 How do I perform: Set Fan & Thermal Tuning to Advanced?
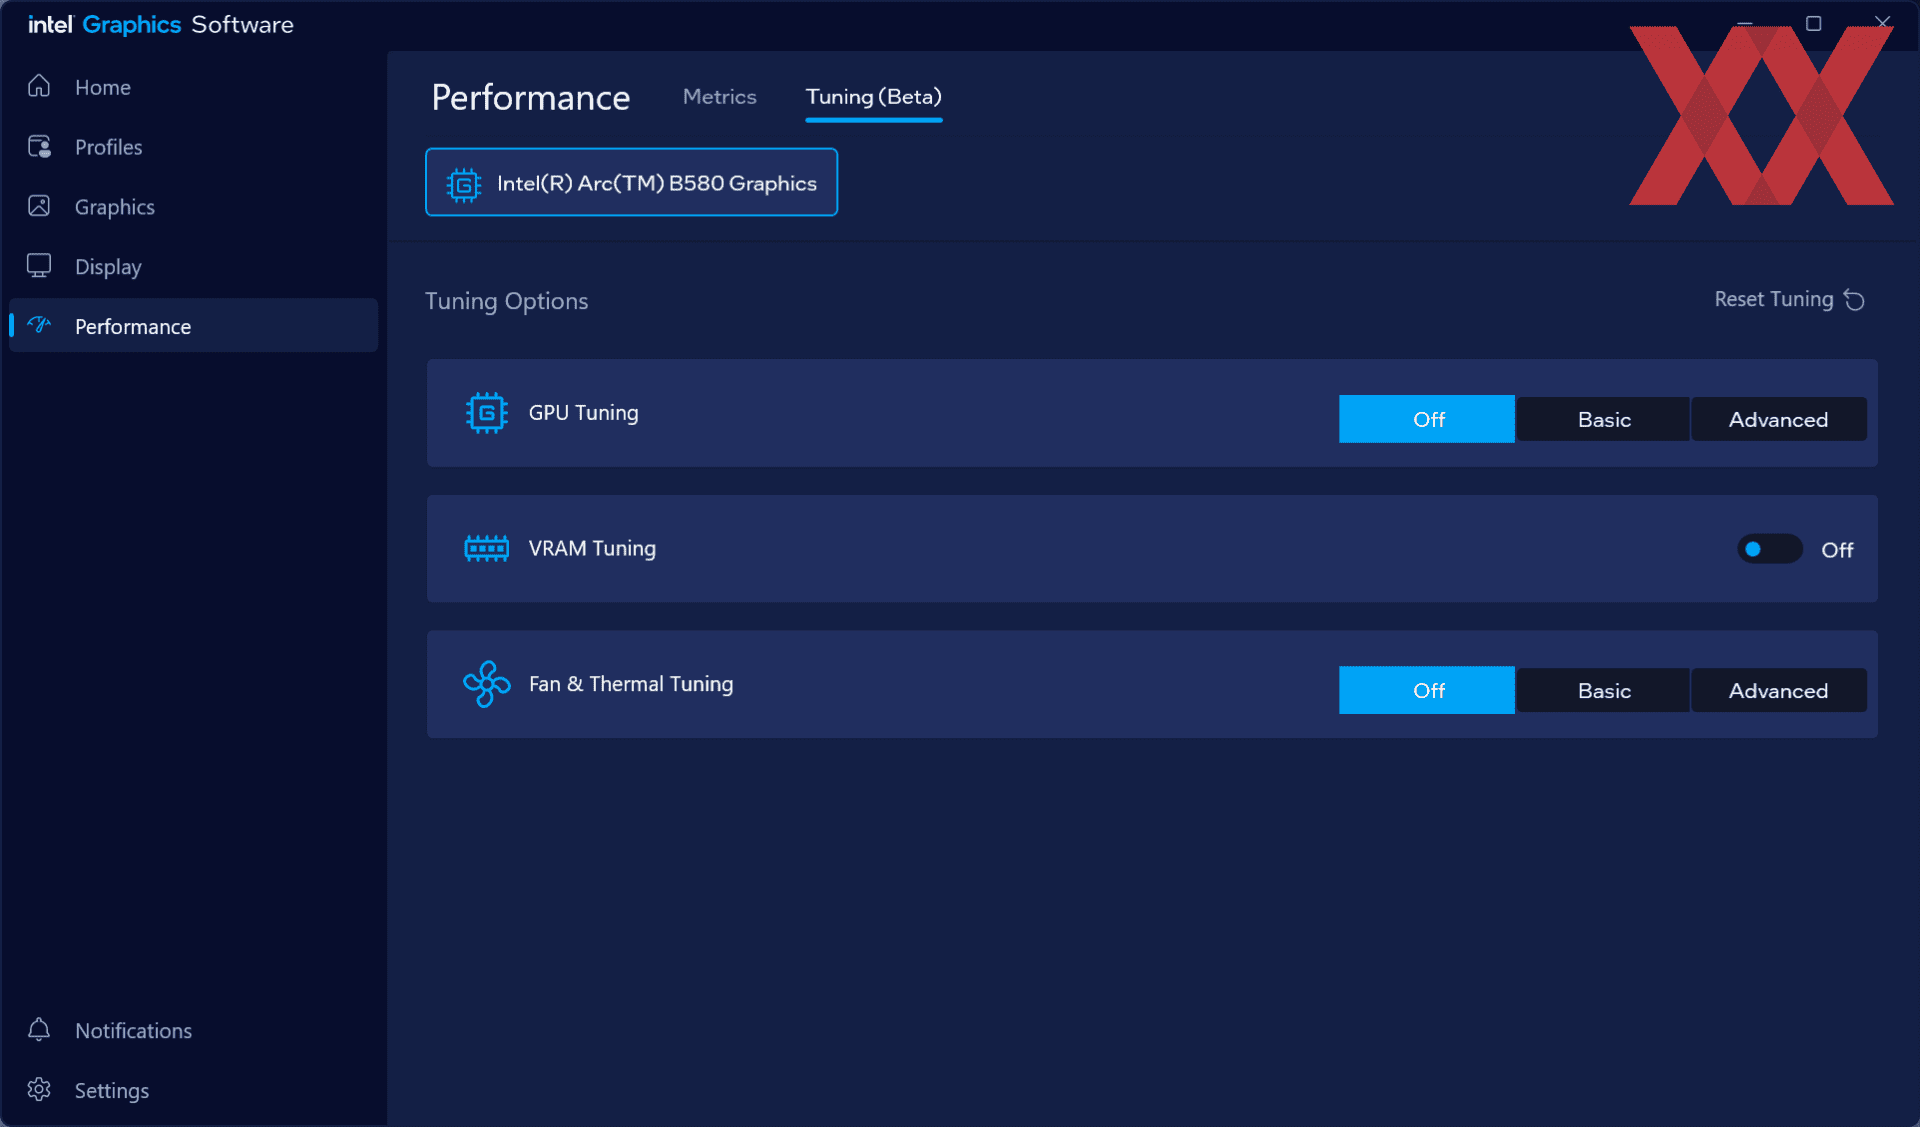coord(1778,690)
